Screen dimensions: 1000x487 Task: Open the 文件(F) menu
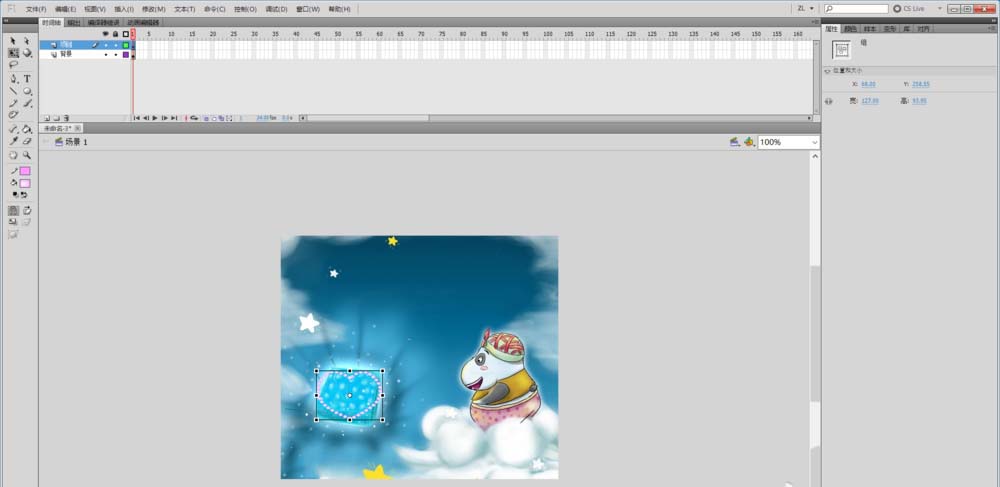click(x=35, y=10)
